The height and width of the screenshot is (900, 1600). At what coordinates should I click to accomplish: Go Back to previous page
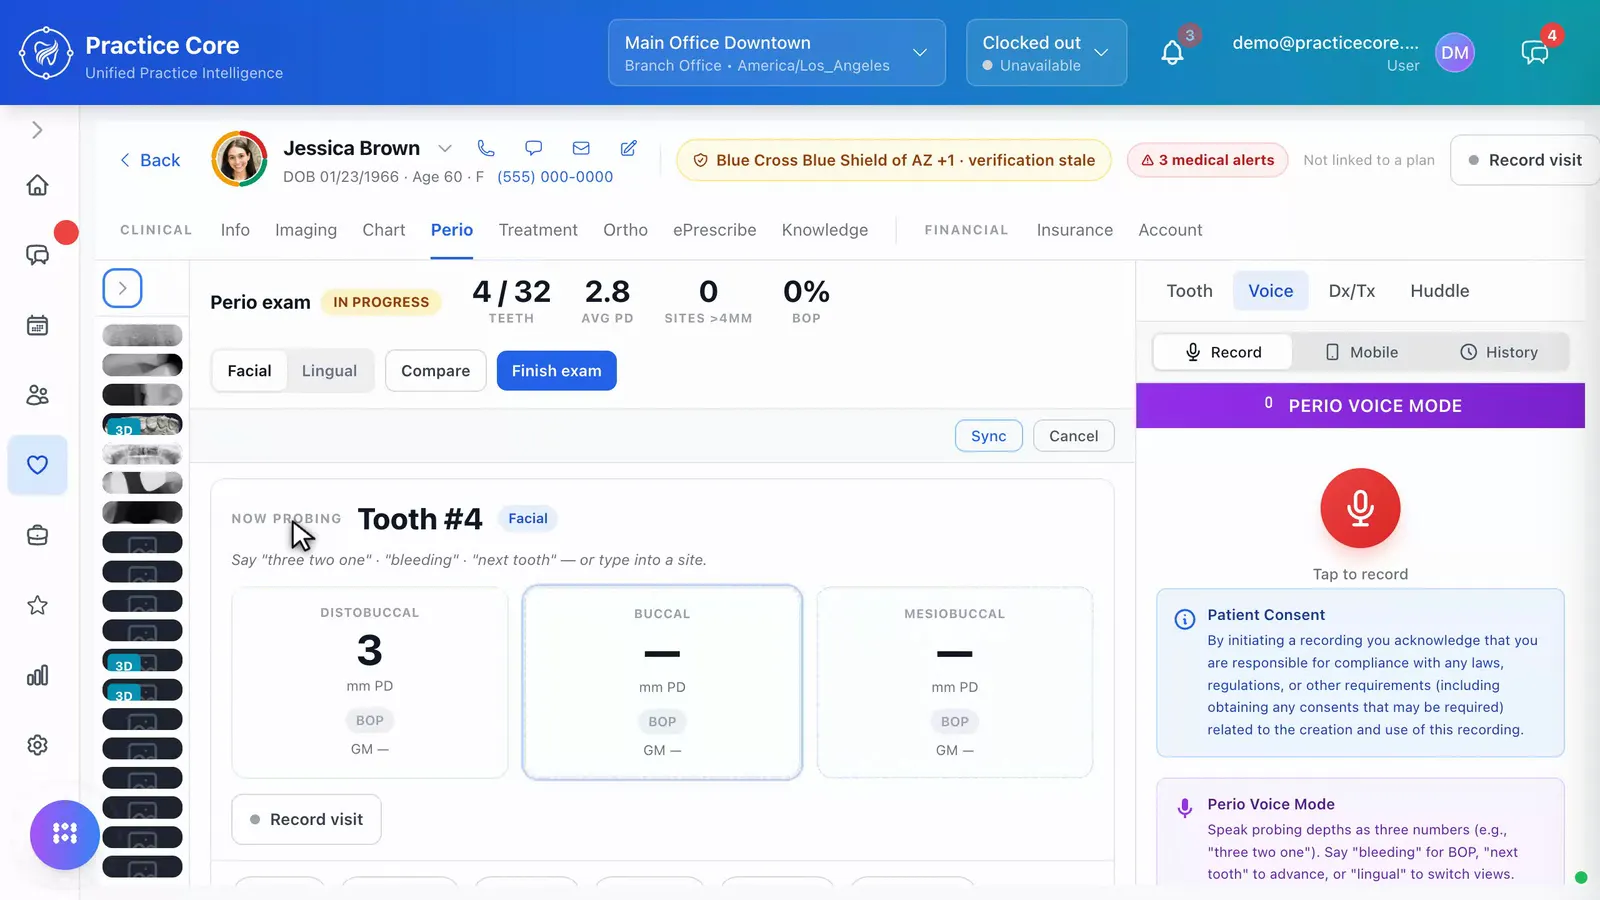pyautogui.click(x=150, y=160)
